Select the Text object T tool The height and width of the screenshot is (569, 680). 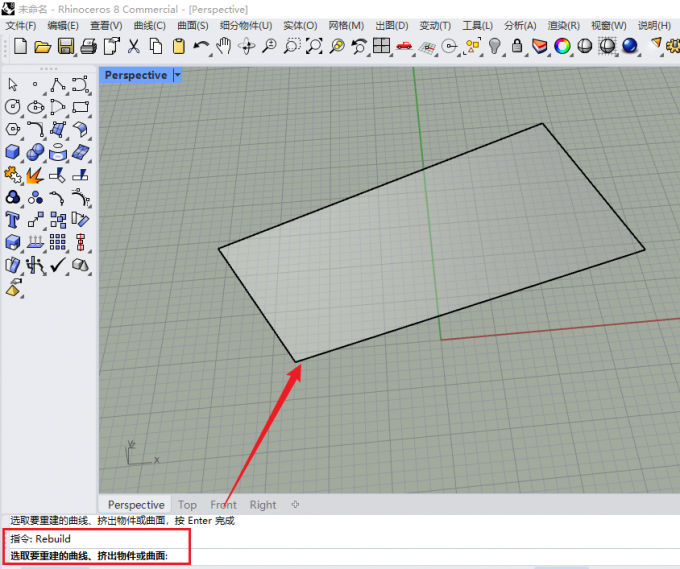tap(13, 220)
